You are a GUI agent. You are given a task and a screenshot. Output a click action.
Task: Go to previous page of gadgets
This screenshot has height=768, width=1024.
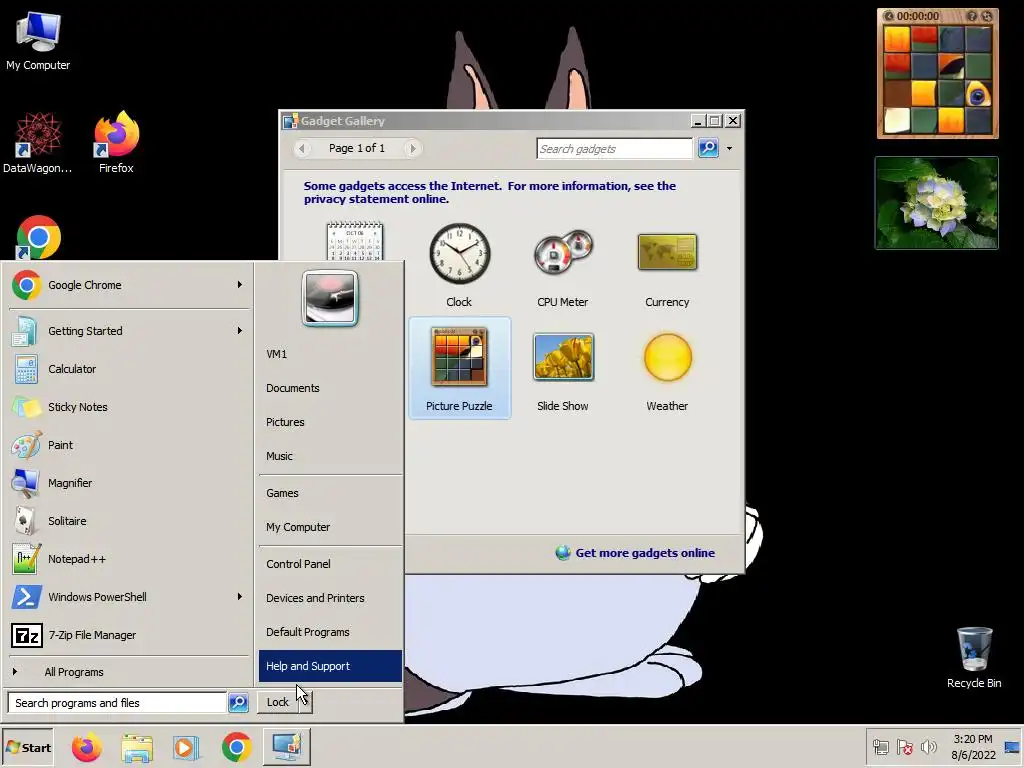tap(302, 148)
